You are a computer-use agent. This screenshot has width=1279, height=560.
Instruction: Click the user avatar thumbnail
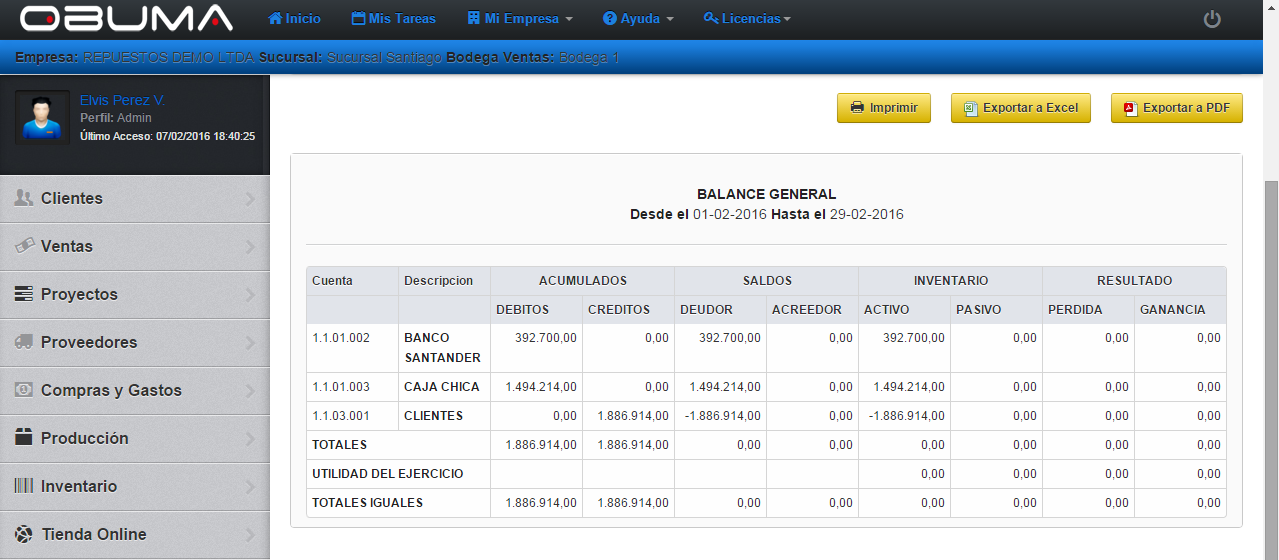(x=42, y=118)
